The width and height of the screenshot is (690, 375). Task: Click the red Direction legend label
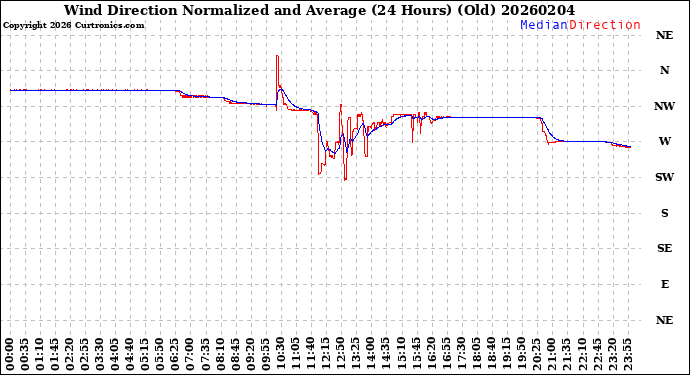pyautogui.click(x=605, y=25)
